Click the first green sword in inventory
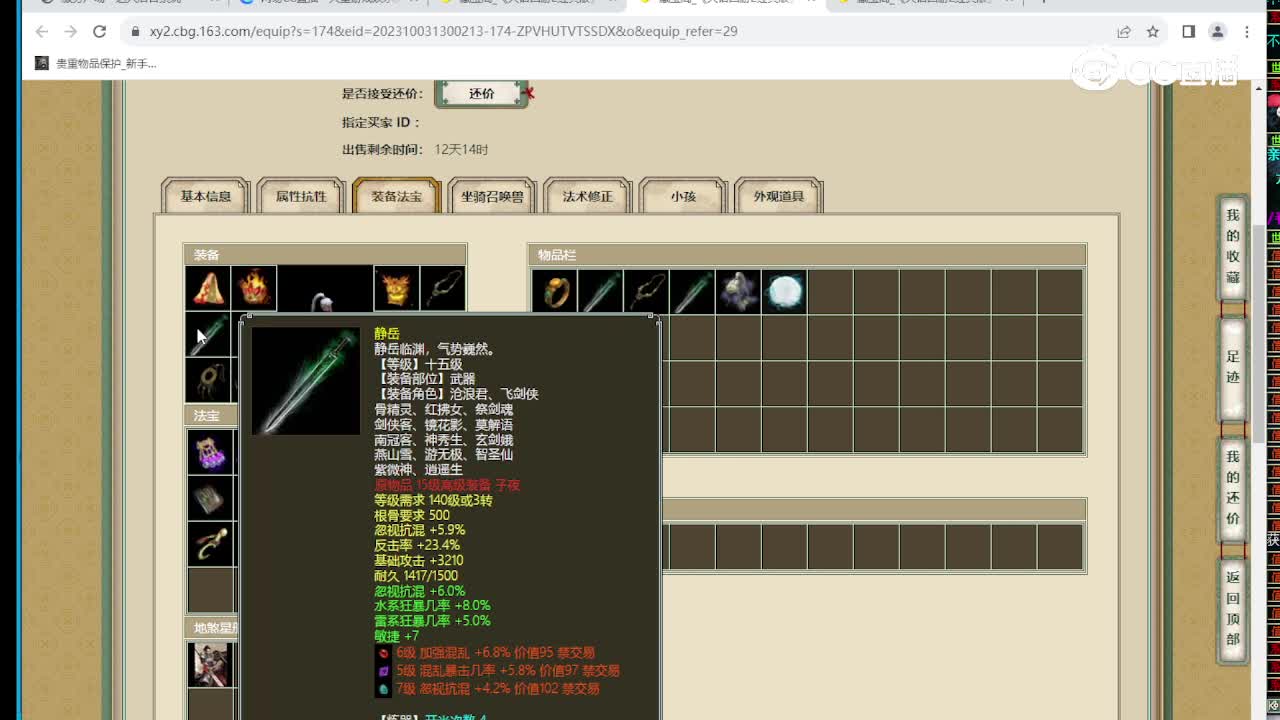The image size is (1280, 720). point(600,292)
